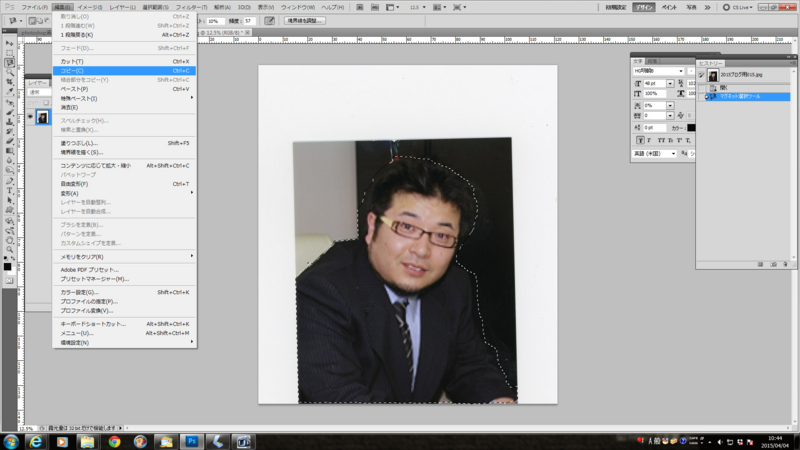Viewport: 800px width, 450px height.
Task: Toggle Superscript in Character panel
Action: pyautogui.click(x=679, y=140)
